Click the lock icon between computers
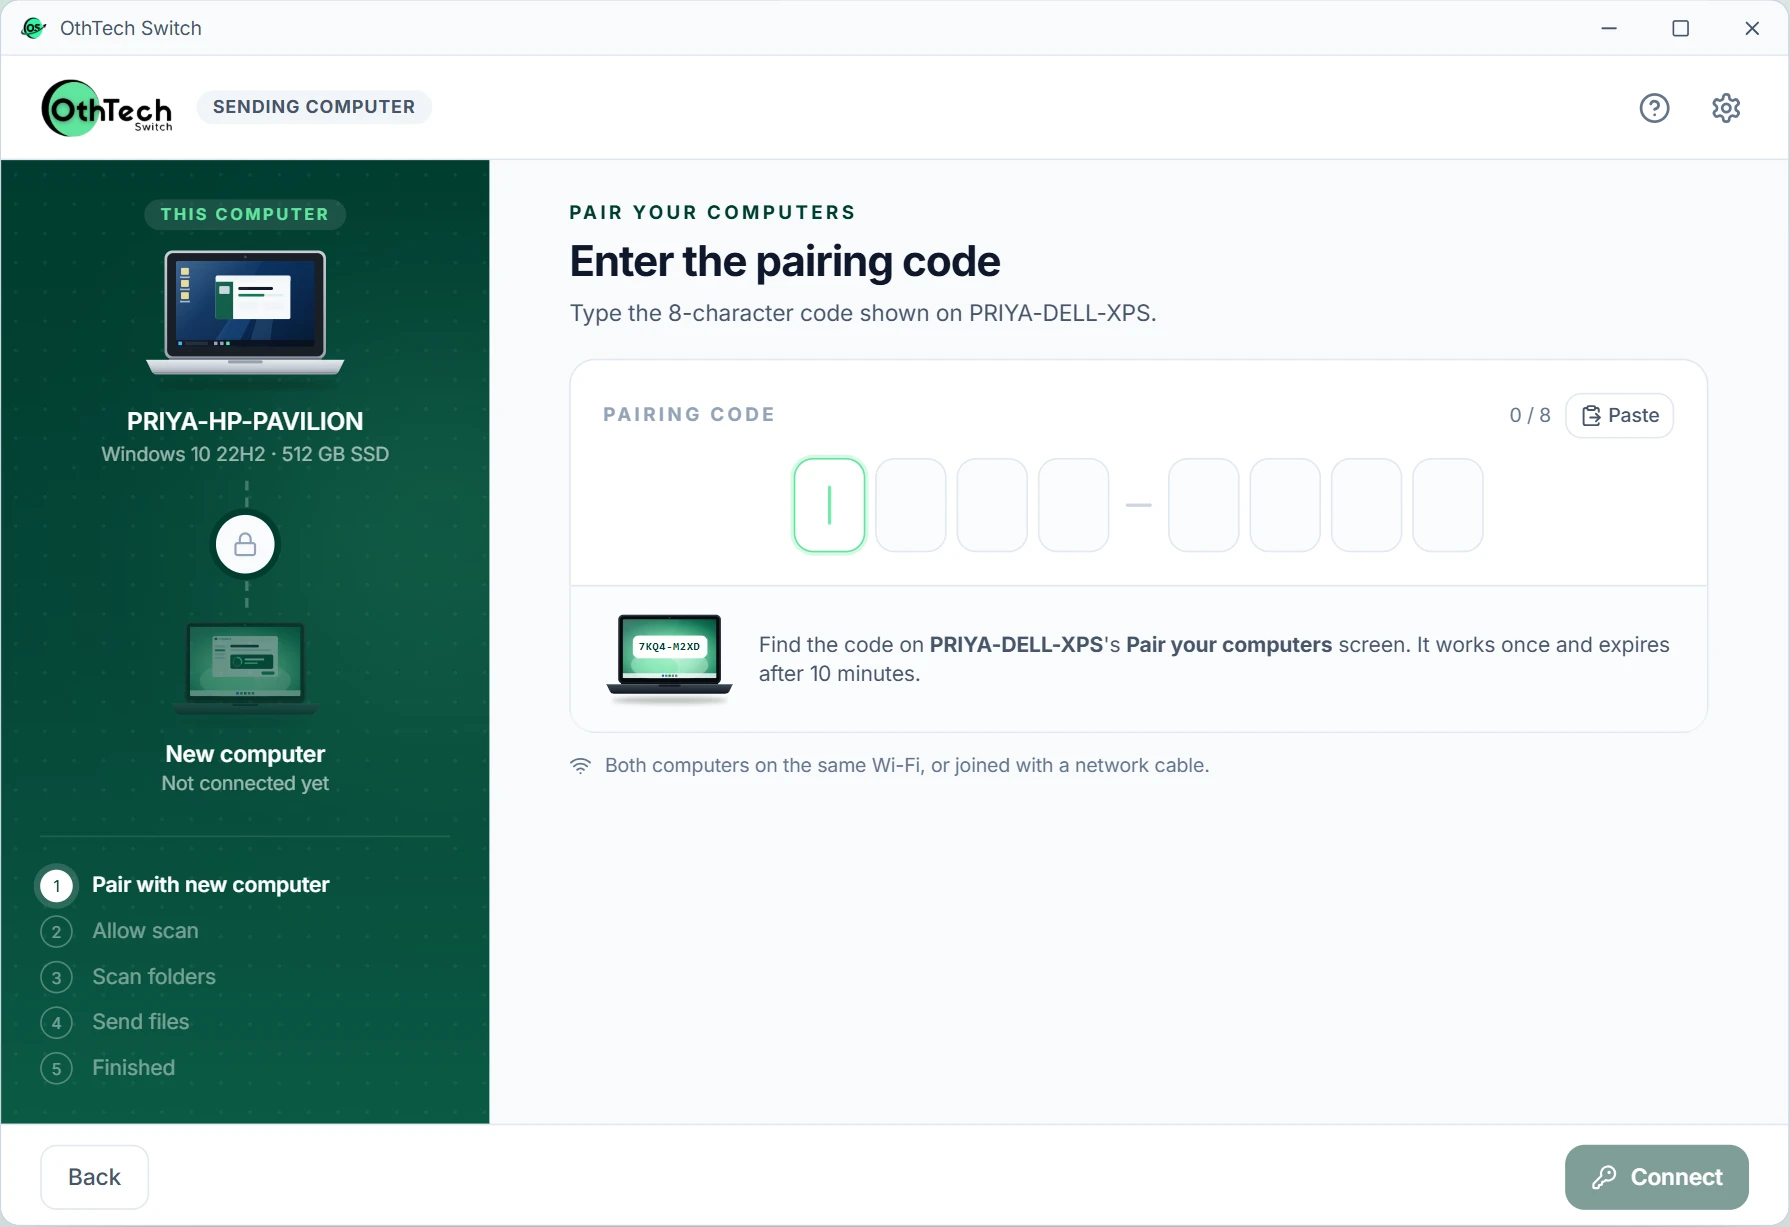 coord(245,545)
